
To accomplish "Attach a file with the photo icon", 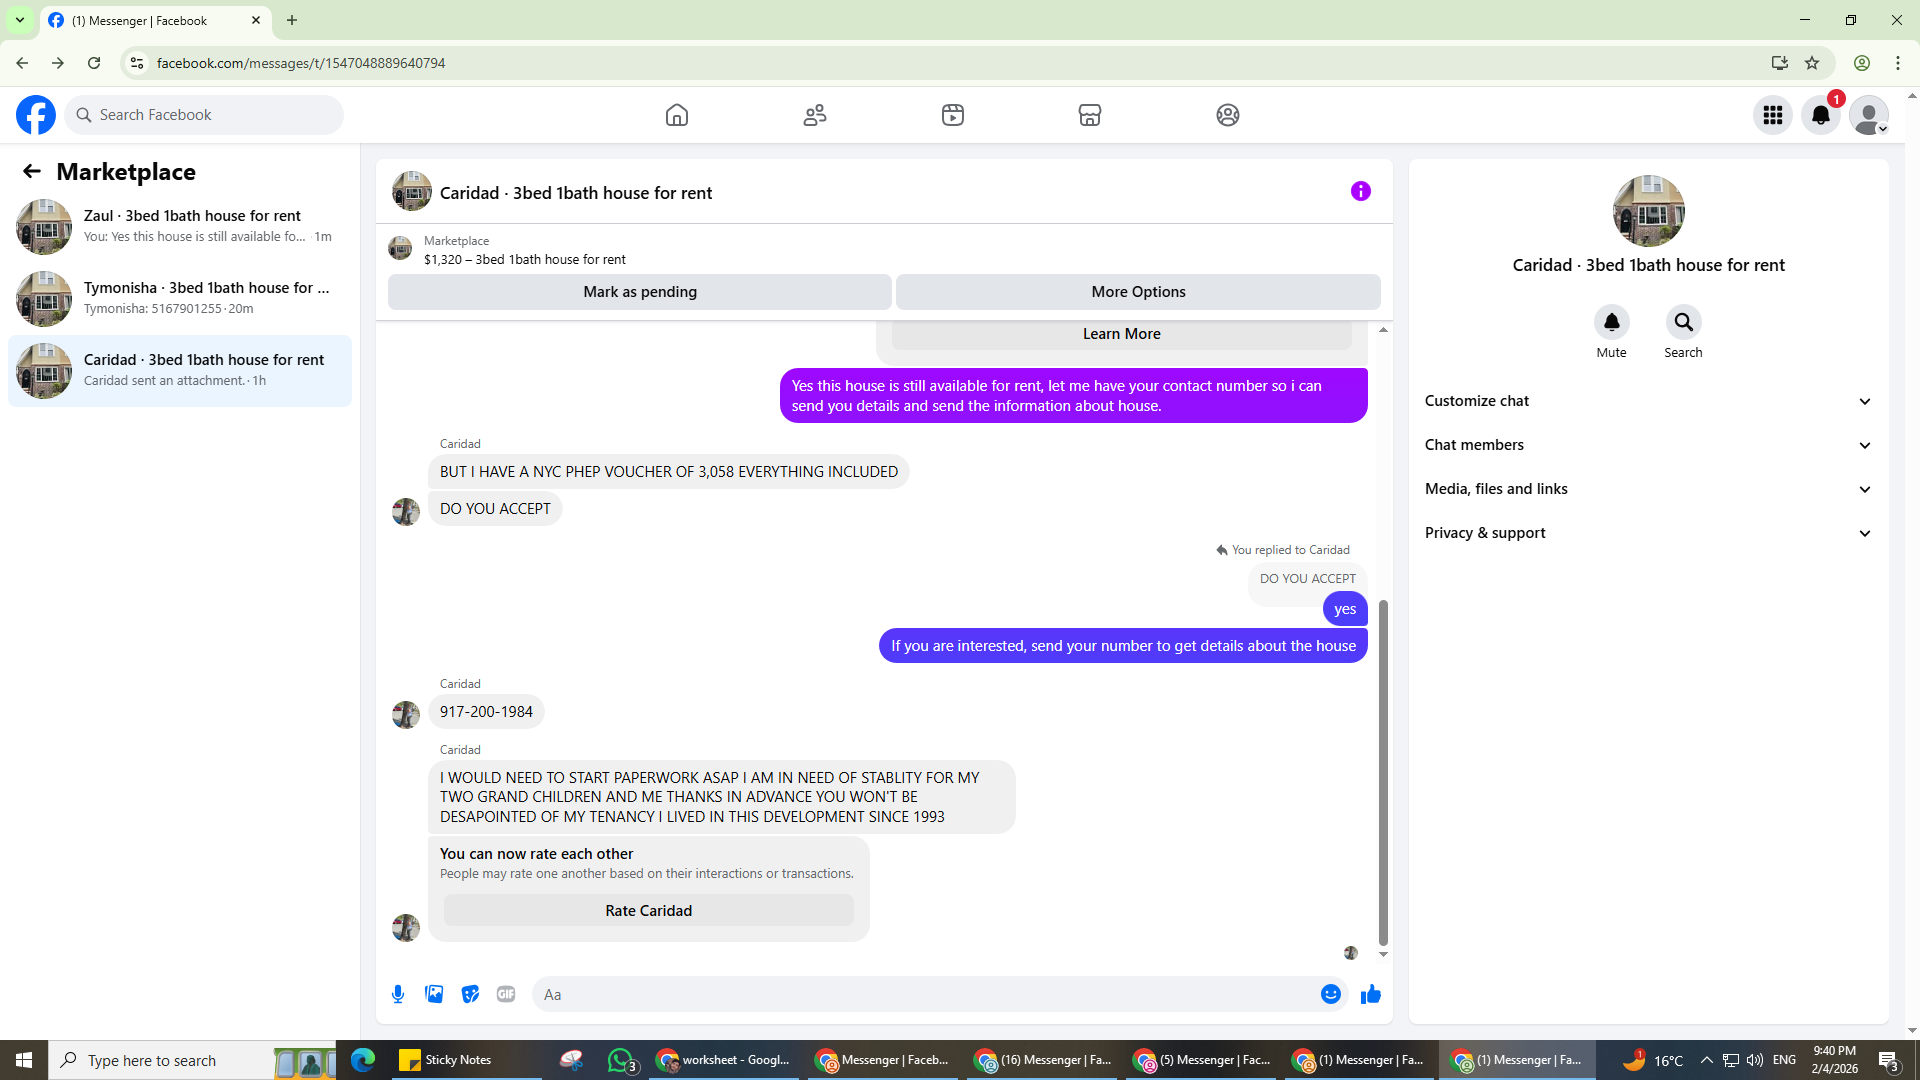I will [434, 994].
